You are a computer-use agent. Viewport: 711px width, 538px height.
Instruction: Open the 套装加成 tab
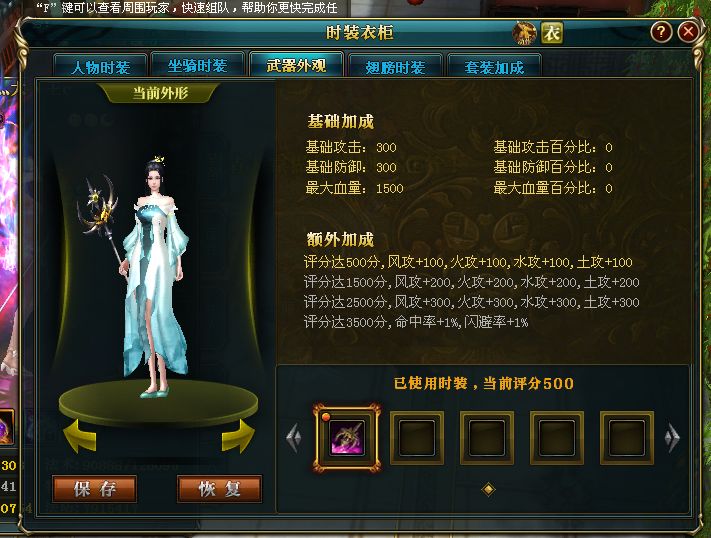tap(494, 66)
